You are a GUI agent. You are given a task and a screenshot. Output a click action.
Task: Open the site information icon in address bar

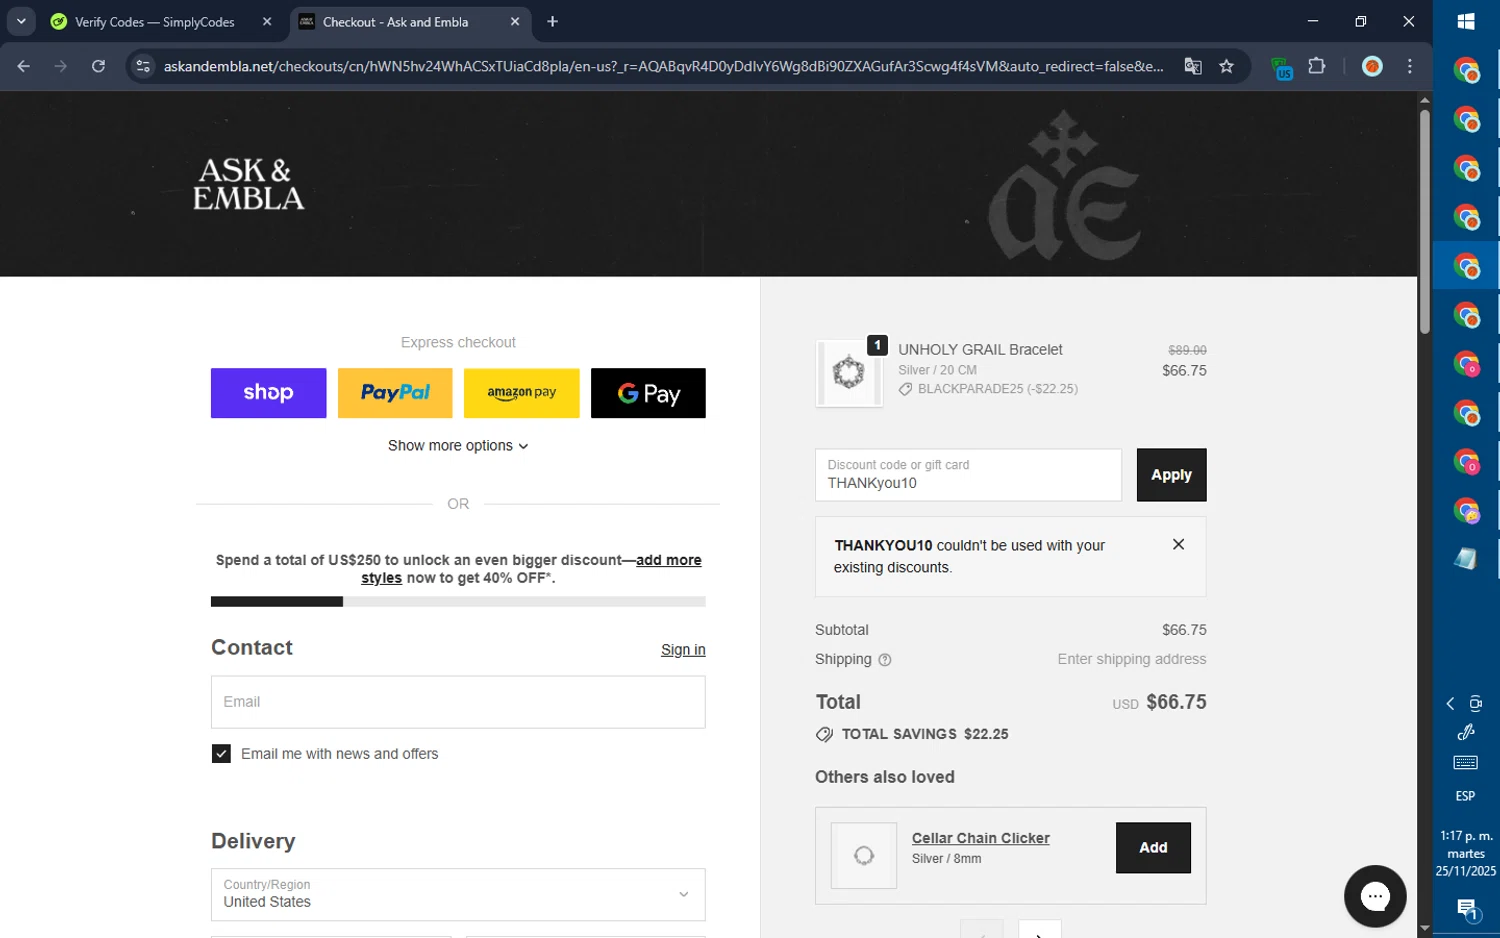click(x=143, y=66)
